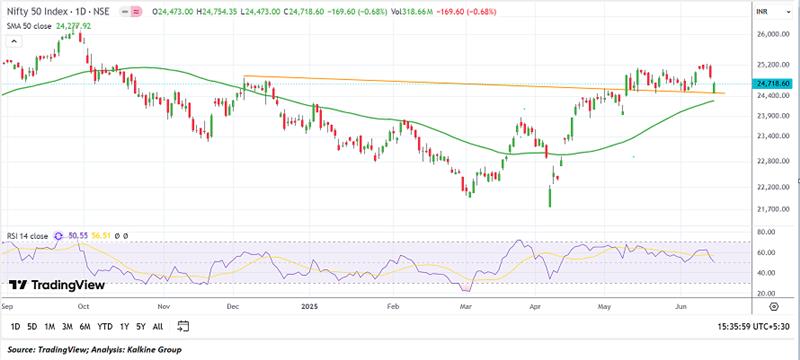Click the green SMA 50 line on chart
This screenshot has width=800, height=360.
tap(357, 114)
